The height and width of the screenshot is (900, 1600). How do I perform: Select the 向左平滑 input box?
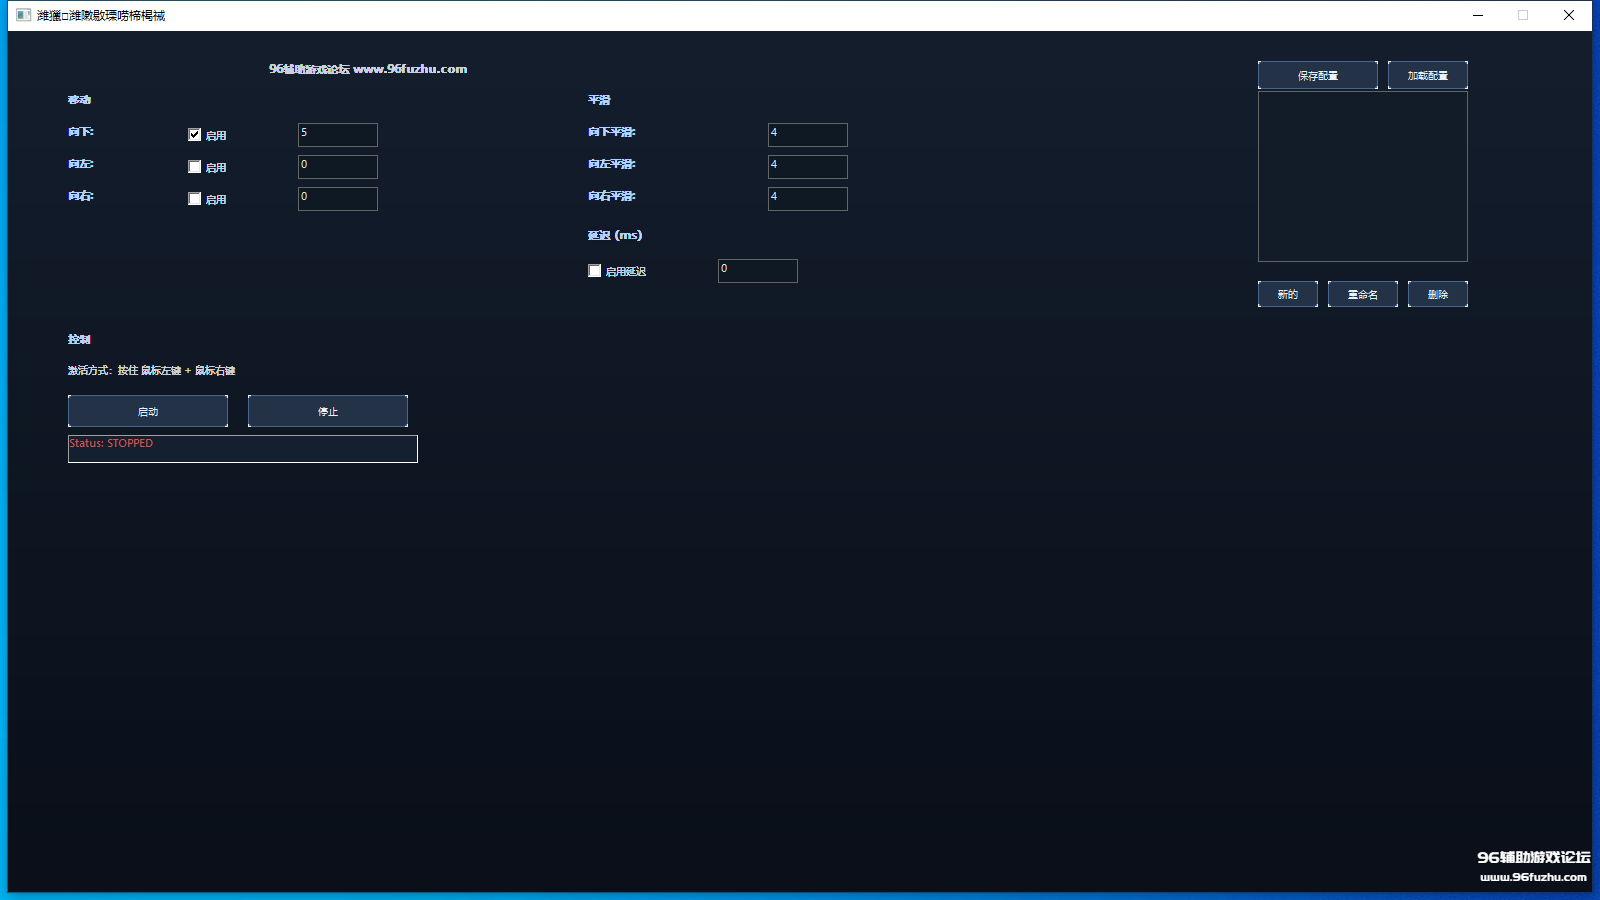pyautogui.click(x=808, y=167)
